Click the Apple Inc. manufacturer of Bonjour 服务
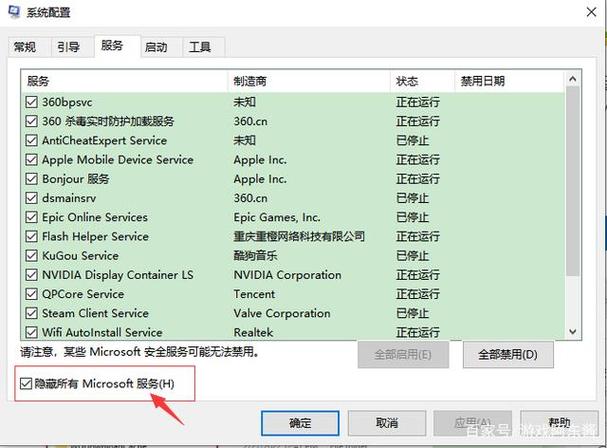This screenshot has height=448, width=607. click(x=260, y=179)
